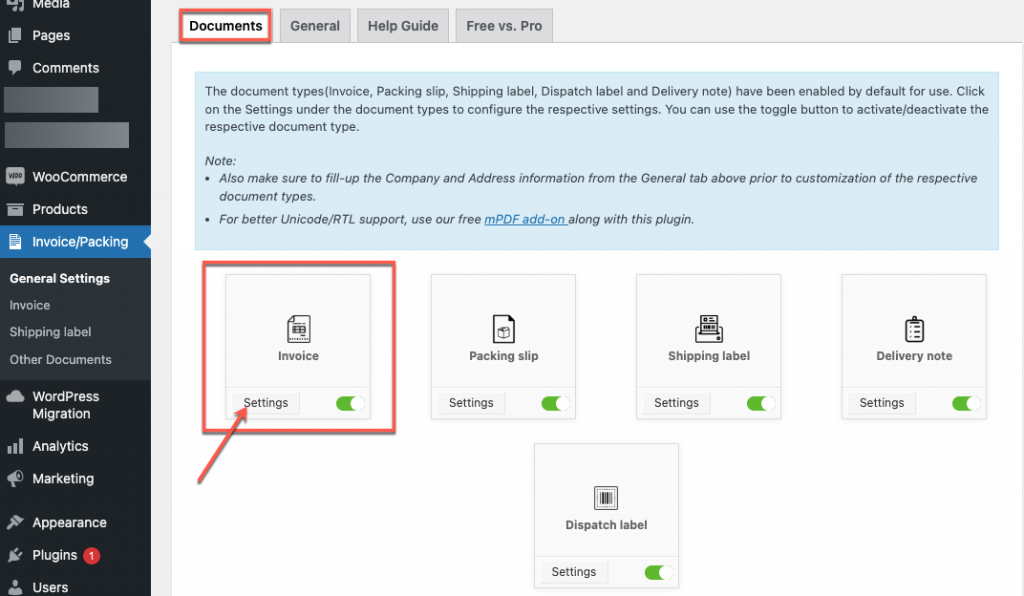The image size is (1024, 596).
Task: Open Shipping label submenu item in sidebar
Action: click(50, 332)
